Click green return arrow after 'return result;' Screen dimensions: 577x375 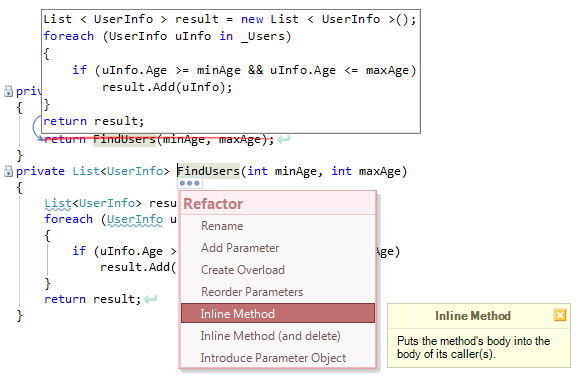click(x=150, y=299)
